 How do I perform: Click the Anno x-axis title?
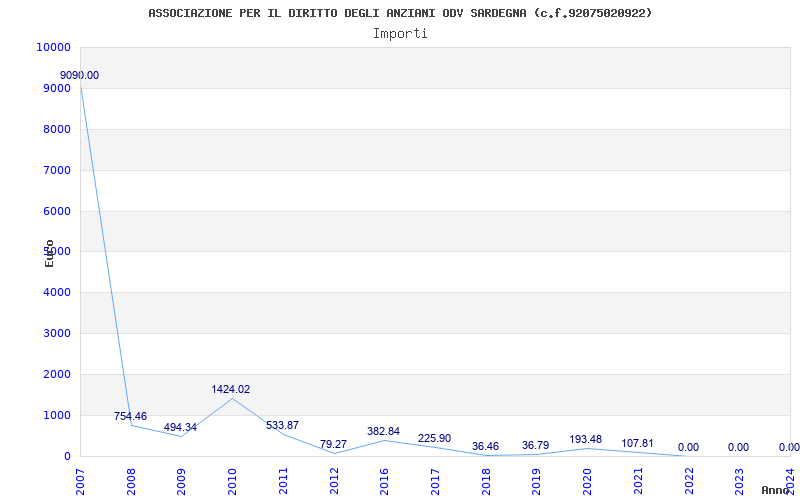pos(777,491)
